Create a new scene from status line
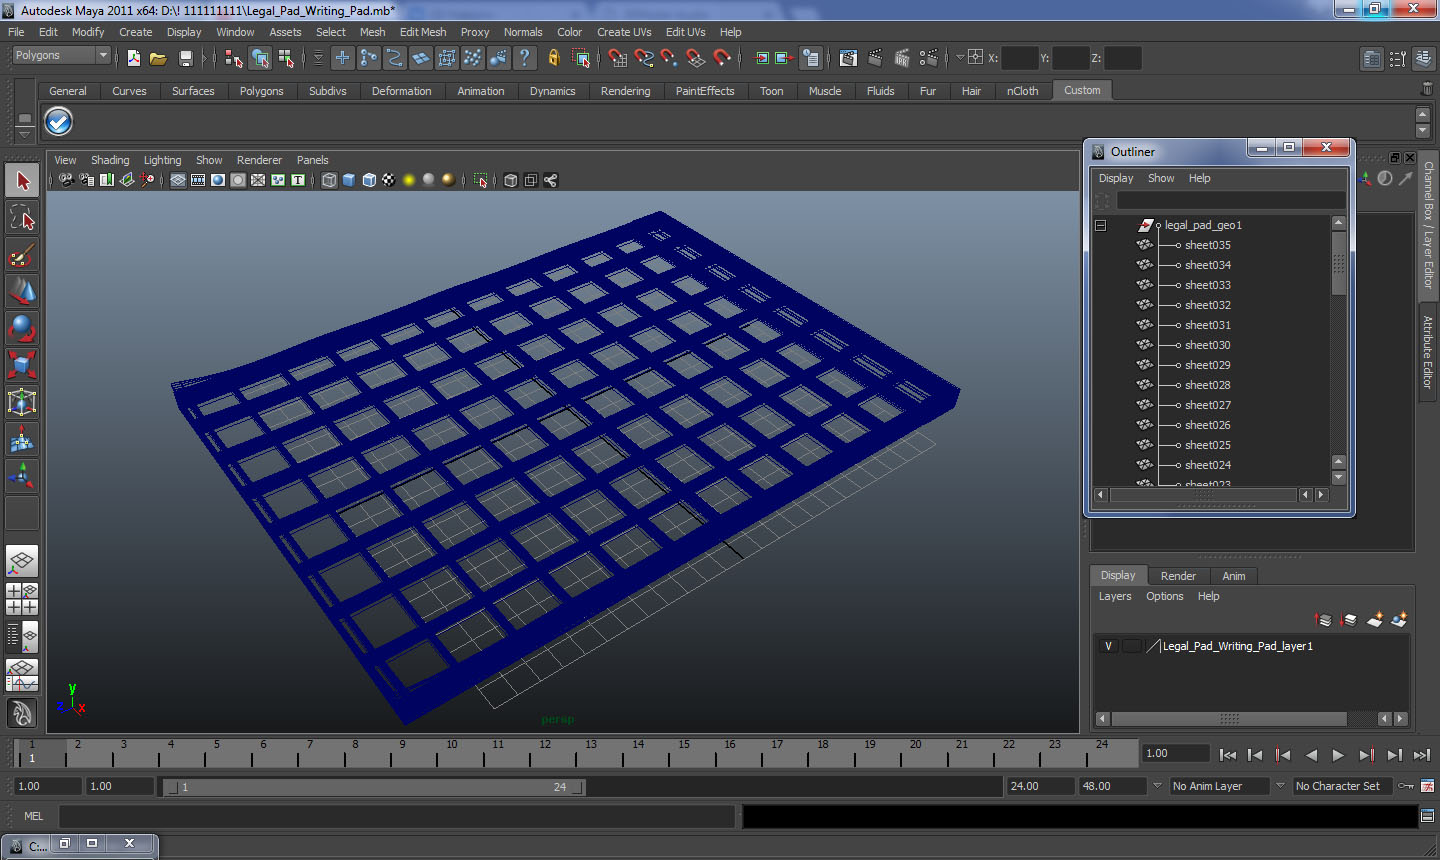Image resolution: width=1440 pixels, height=860 pixels. 134,58
